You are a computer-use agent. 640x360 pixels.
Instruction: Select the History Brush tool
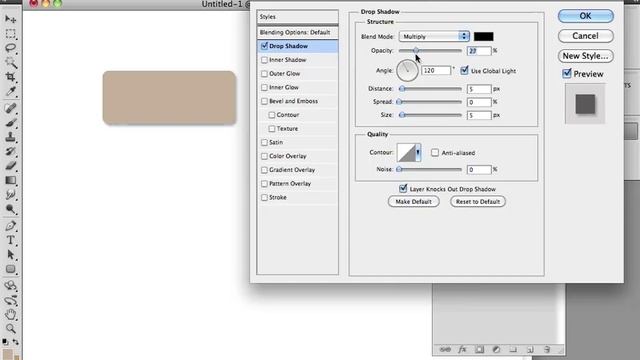(x=11, y=151)
